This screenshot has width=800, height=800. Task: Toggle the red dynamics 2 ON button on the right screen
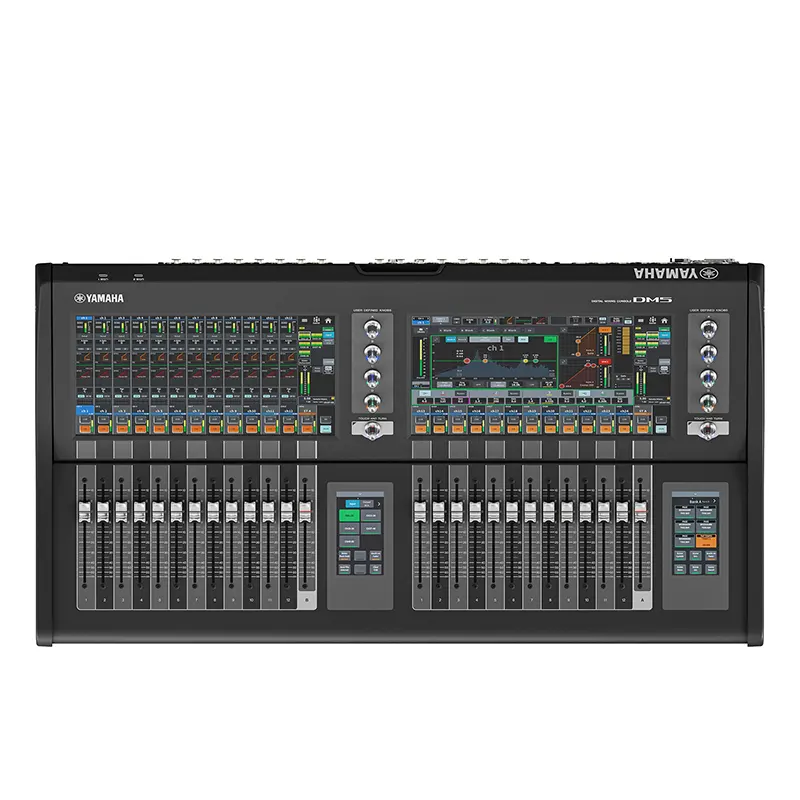tap(605, 361)
